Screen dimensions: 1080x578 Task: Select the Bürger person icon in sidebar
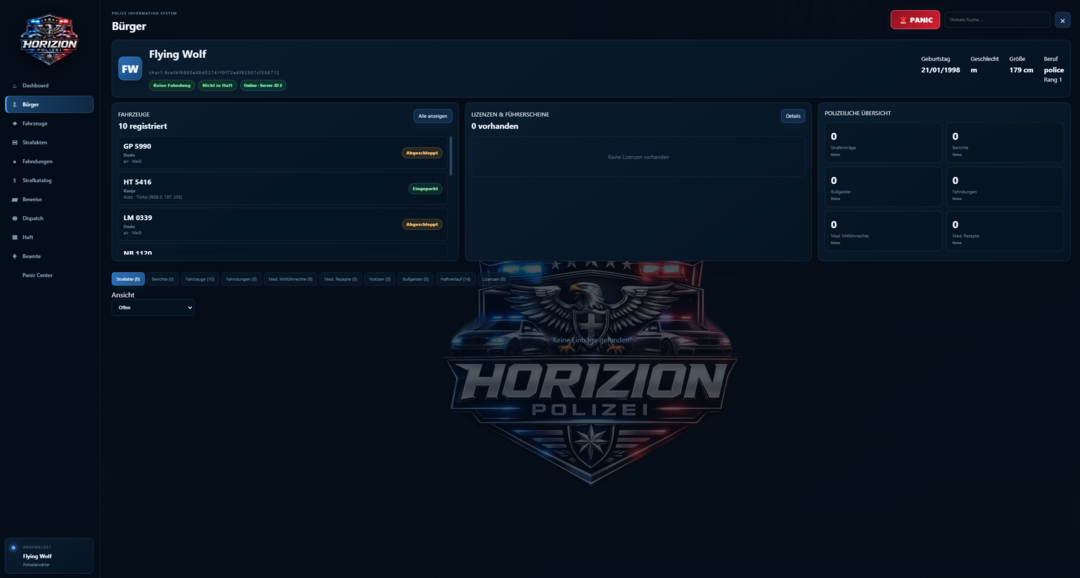tap(14, 105)
